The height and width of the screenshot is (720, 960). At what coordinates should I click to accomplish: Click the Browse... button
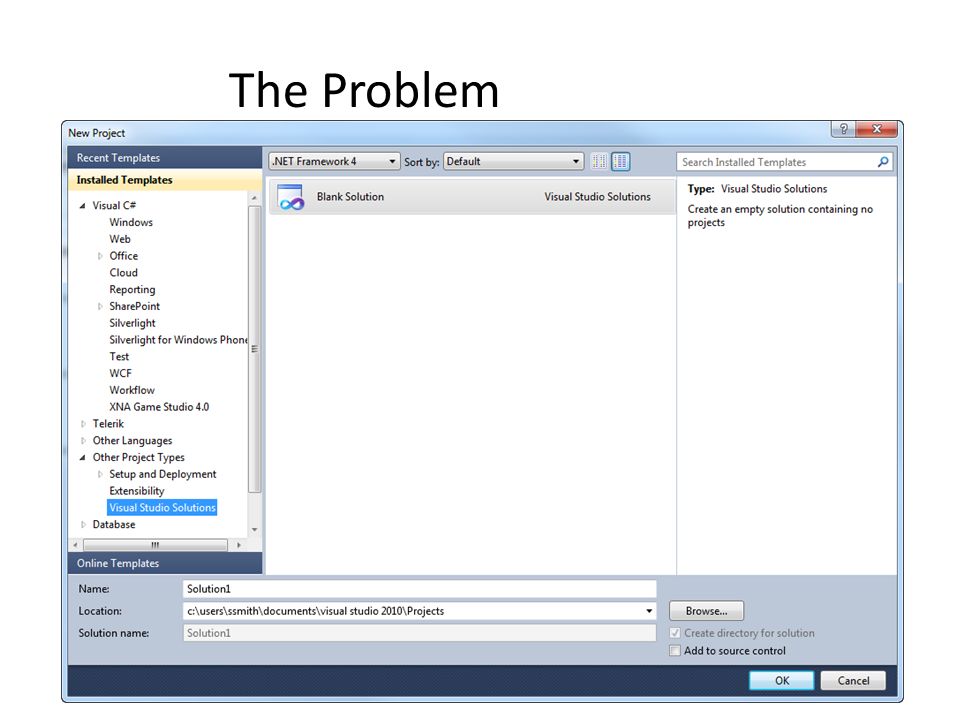click(x=707, y=611)
